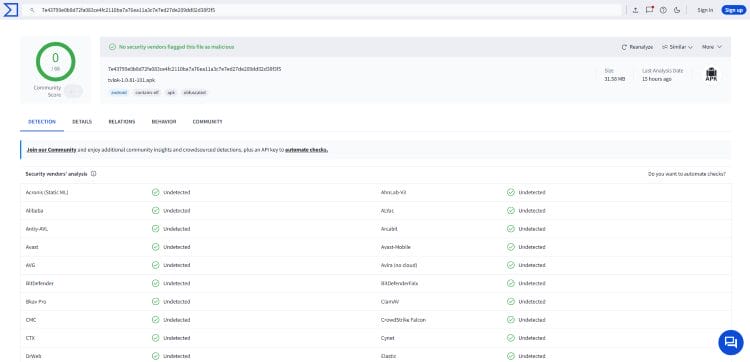Toggle dark mode moon icon
The width and height of the screenshot is (750, 362).
(x=677, y=10)
